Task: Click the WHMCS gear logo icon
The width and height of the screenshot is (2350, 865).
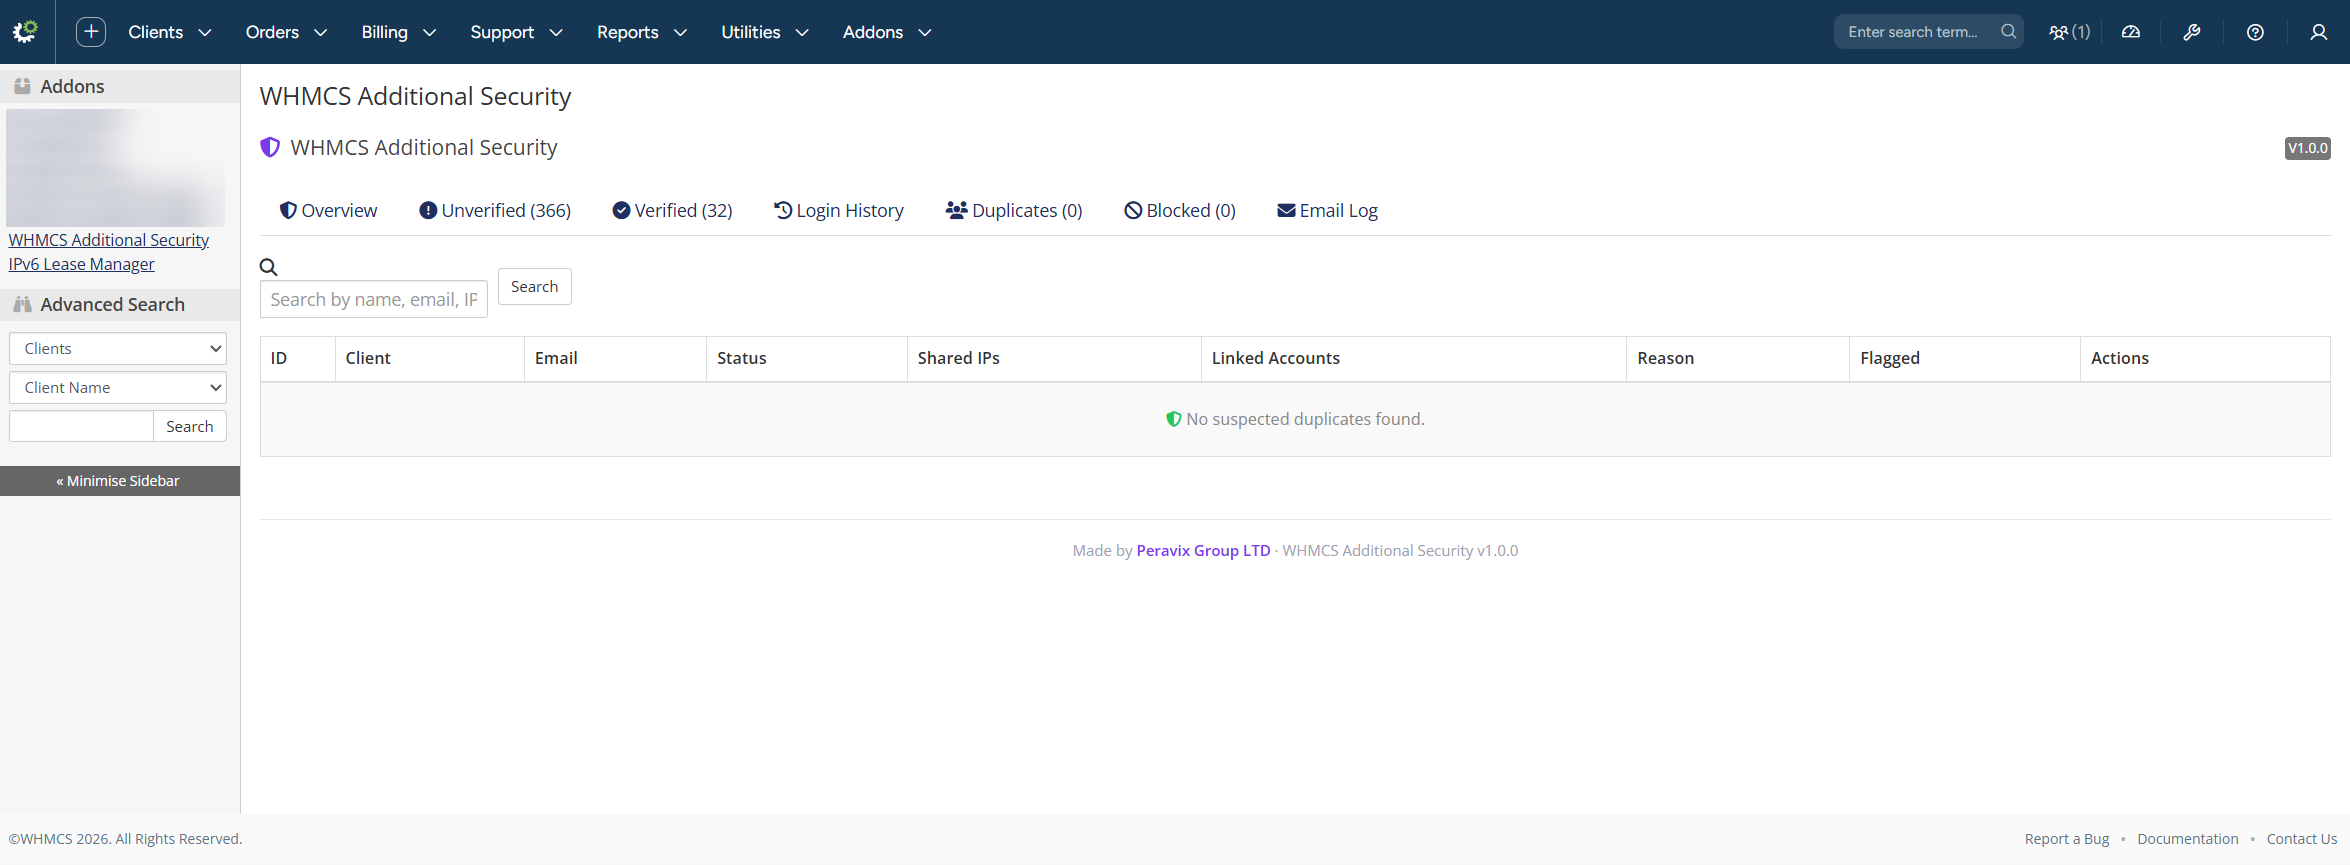Action: pyautogui.click(x=25, y=32)
